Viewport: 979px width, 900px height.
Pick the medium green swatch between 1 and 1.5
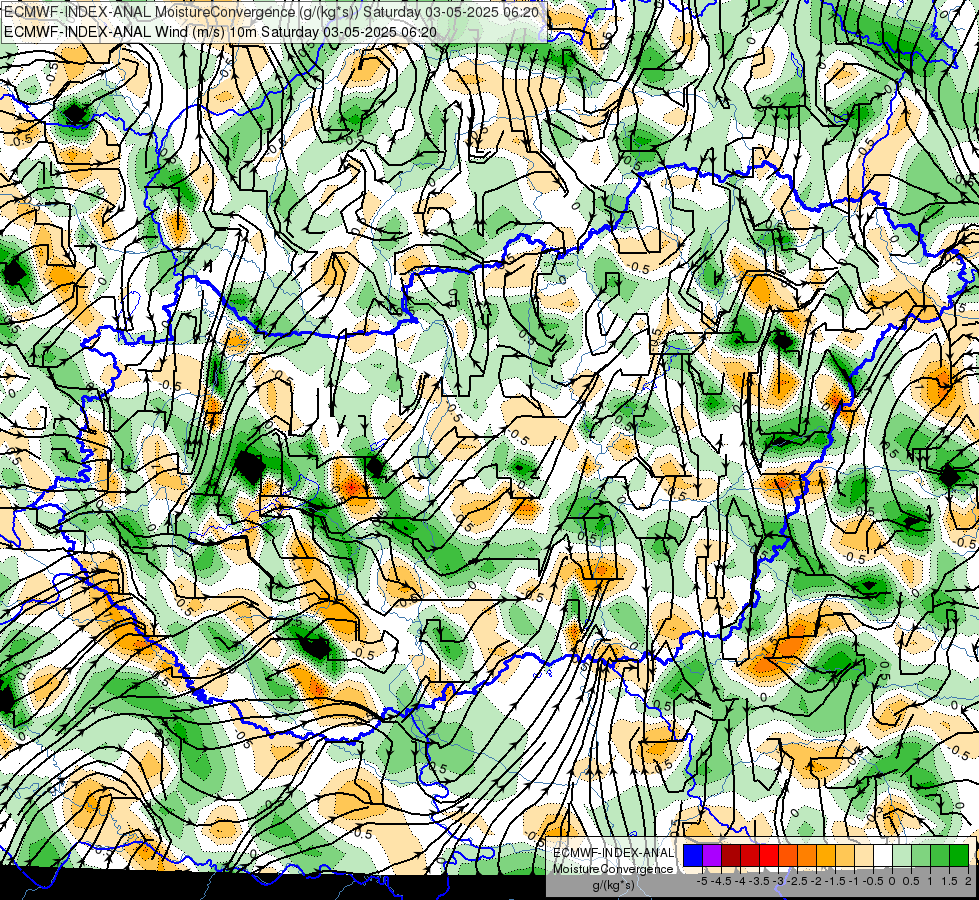940,856
